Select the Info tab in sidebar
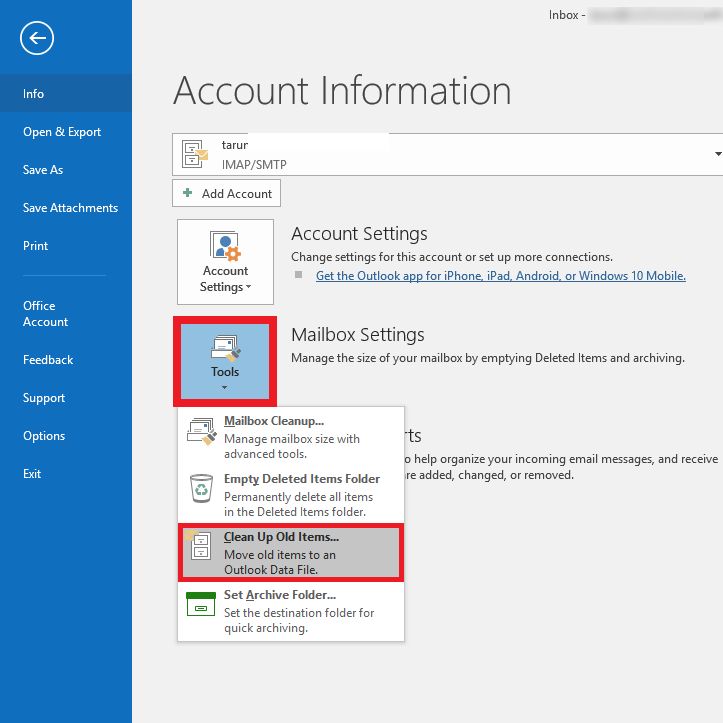The width and height of the screenshot is (723, 723). [x=65, y=94]
